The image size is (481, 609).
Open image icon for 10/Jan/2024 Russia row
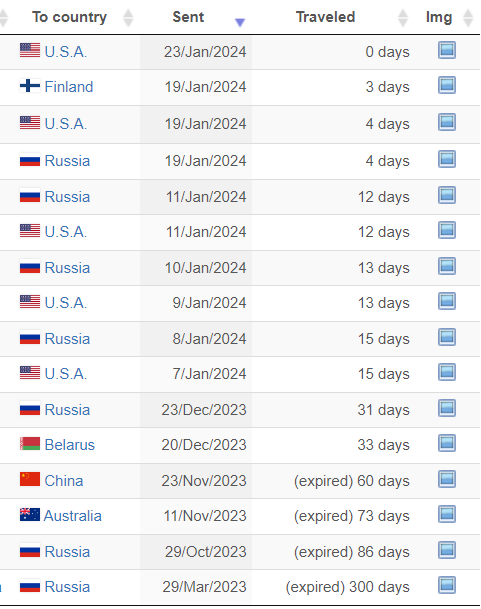[447, 266]
